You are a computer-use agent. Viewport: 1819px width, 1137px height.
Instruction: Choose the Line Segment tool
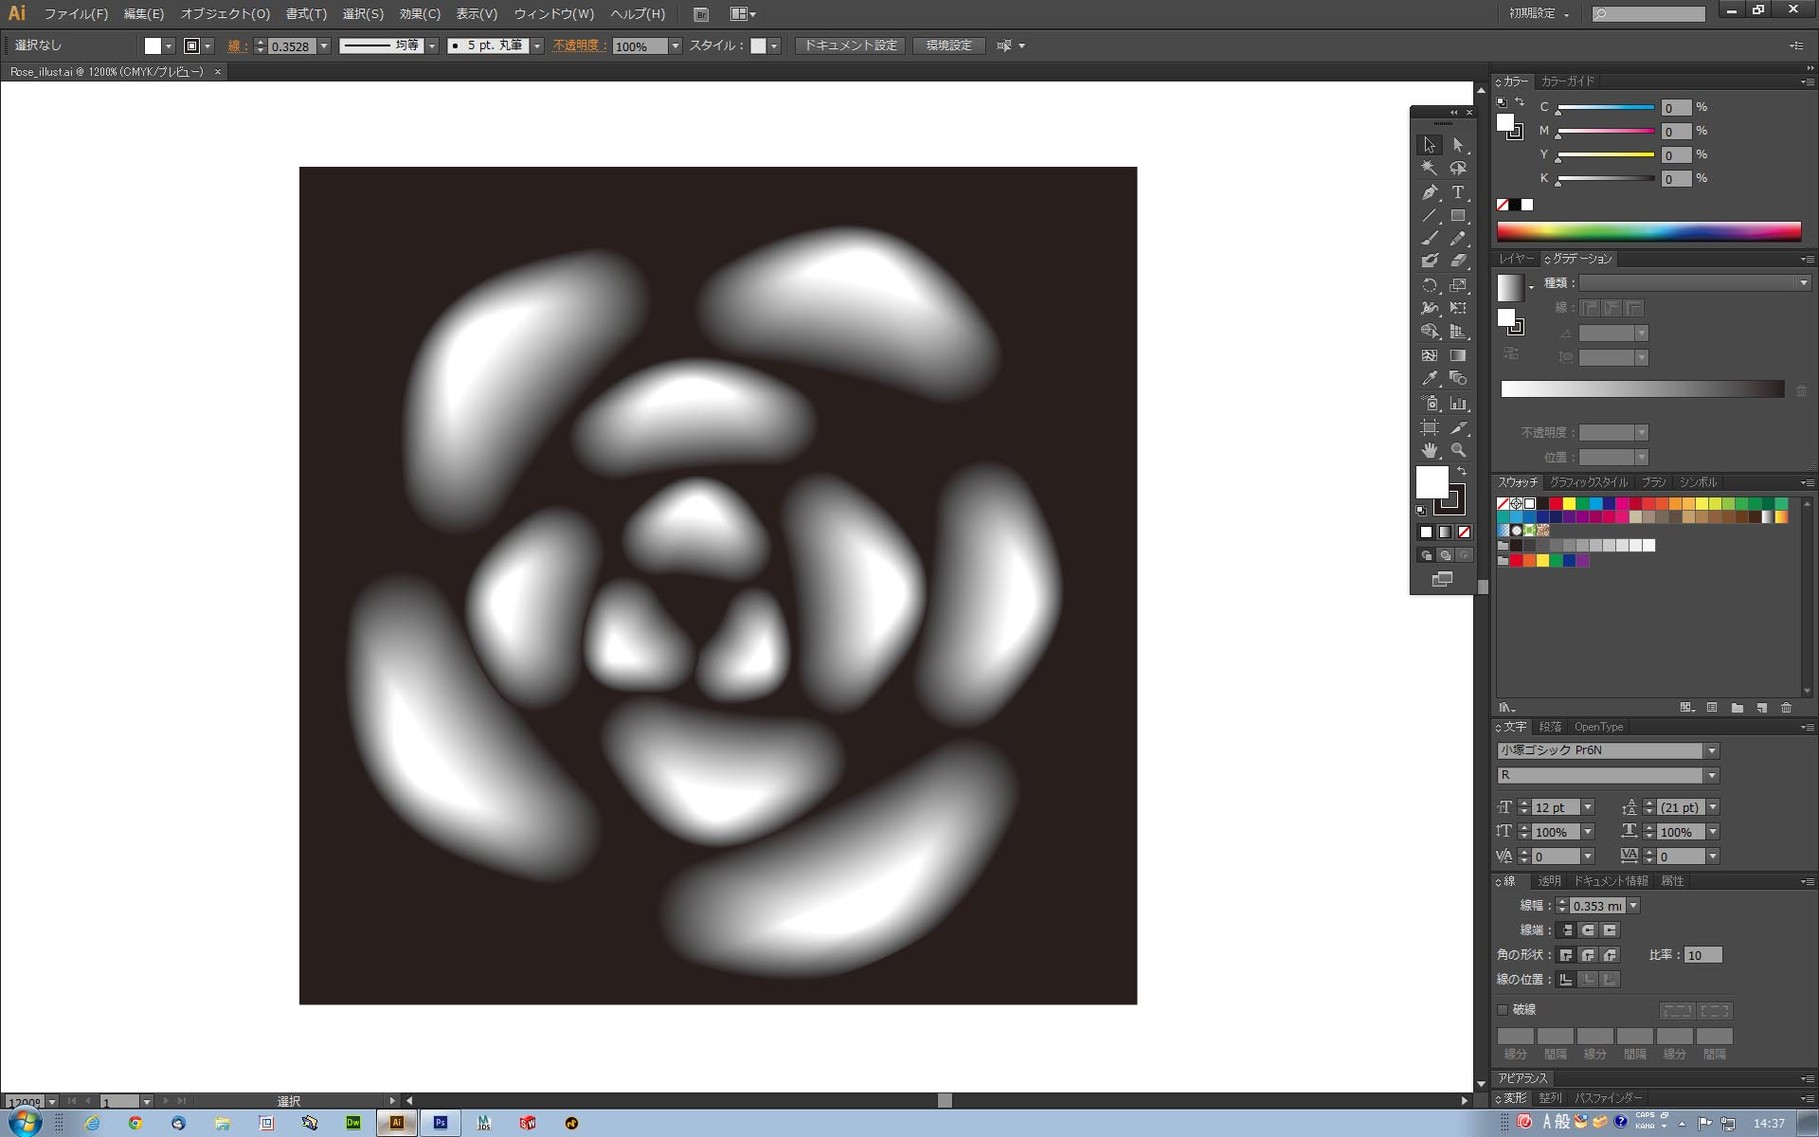tap(1429, 215)
